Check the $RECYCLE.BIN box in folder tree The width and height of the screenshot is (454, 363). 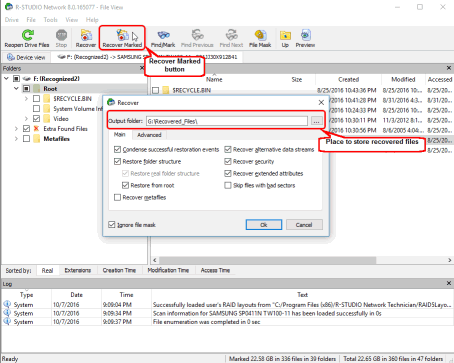[x=37, y=99]
